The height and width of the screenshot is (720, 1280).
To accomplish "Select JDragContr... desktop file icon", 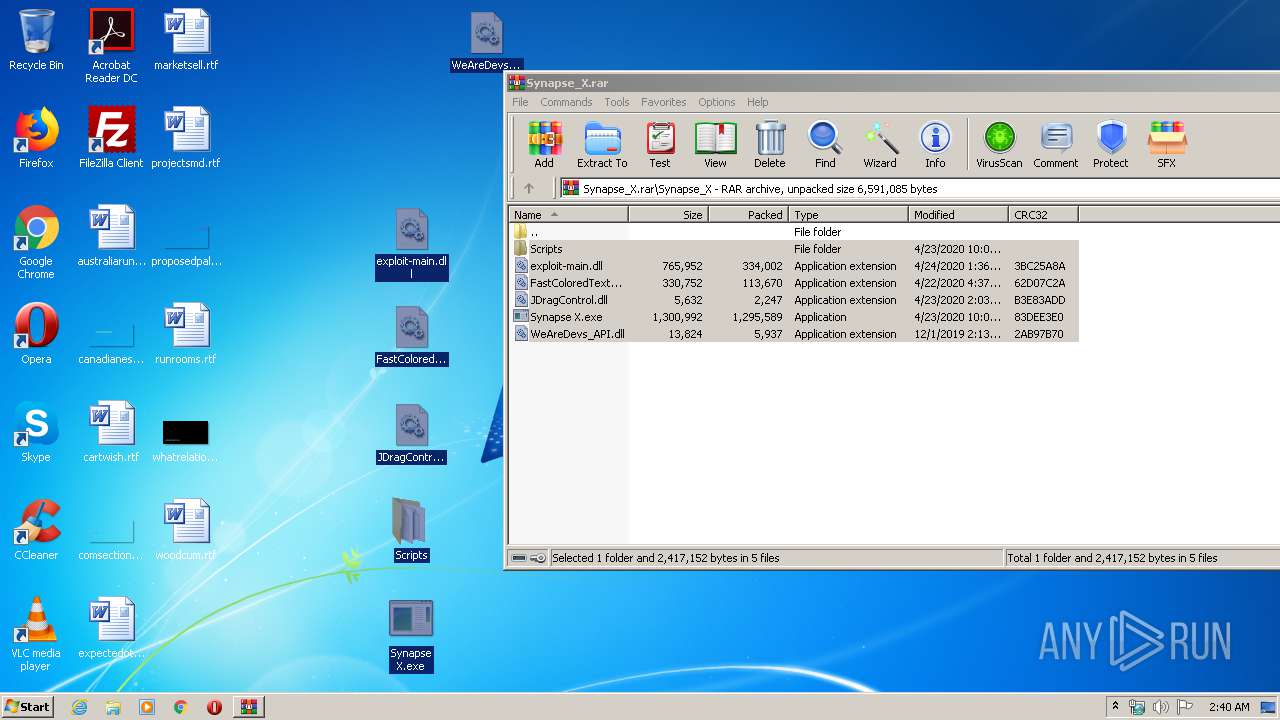I will click(411, 433).
